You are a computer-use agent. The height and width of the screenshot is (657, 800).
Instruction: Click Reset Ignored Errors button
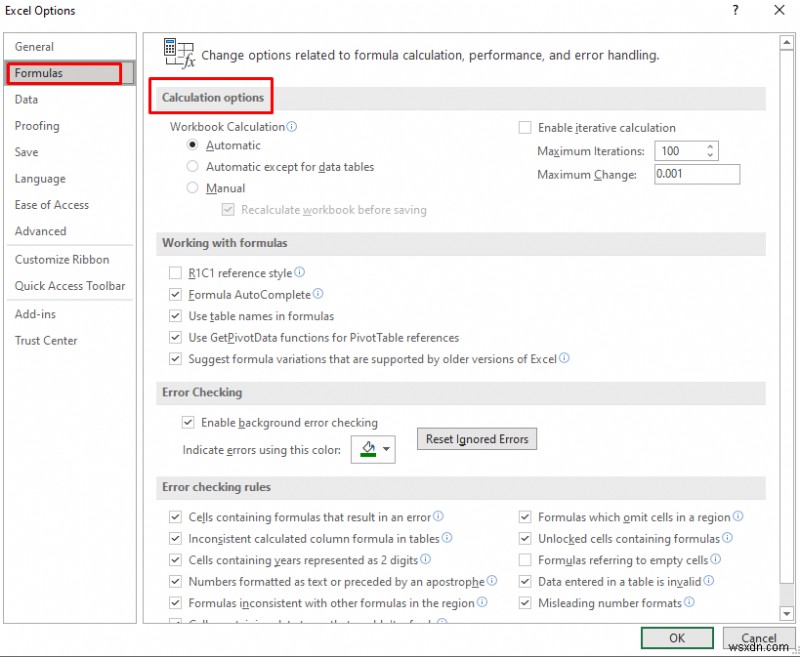(x=477, y=439)
